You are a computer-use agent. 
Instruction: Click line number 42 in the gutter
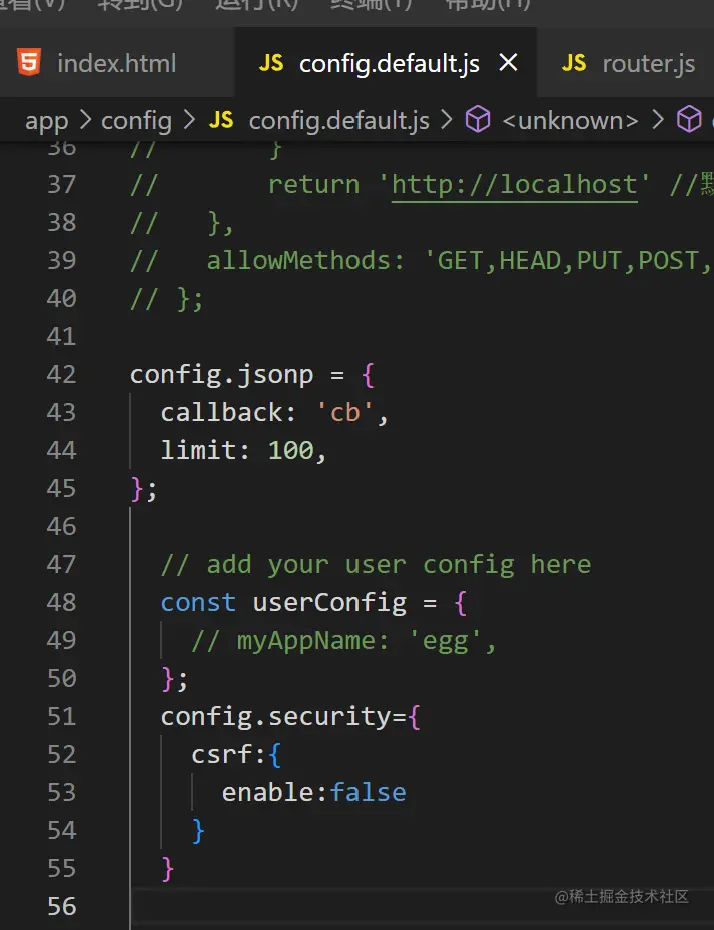pyautogui.click(x=62, y=375)
